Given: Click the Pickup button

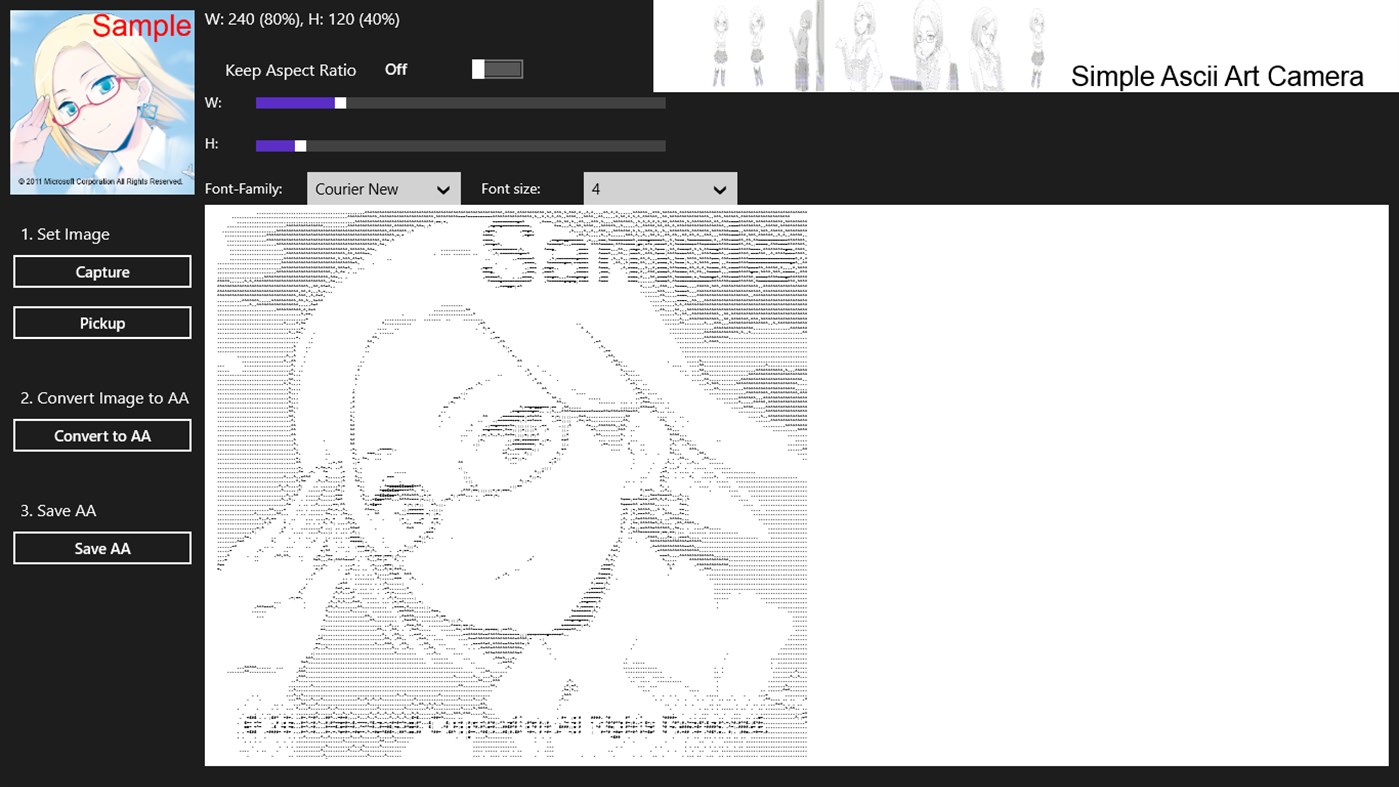Looking at the screenshot, I should pos(101,322).
